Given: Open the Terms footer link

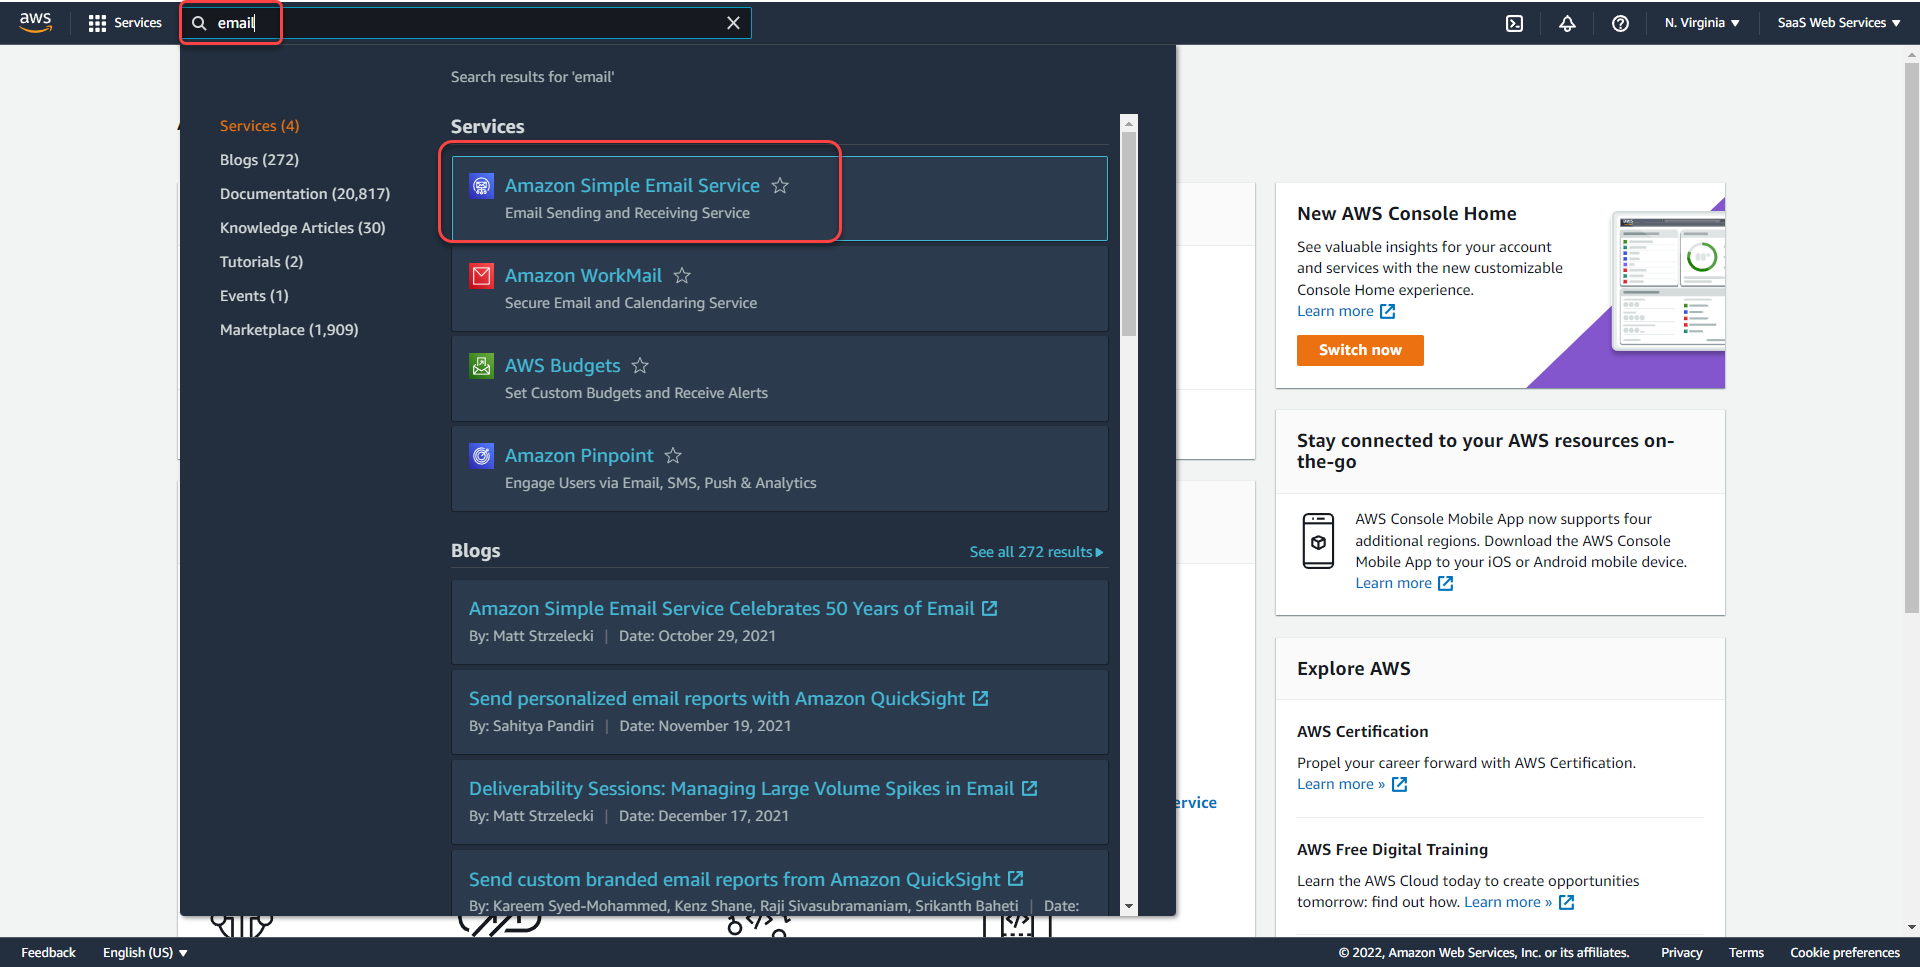Looking at the screenshot, I should pyautogui.click(x=1746, y=953).
